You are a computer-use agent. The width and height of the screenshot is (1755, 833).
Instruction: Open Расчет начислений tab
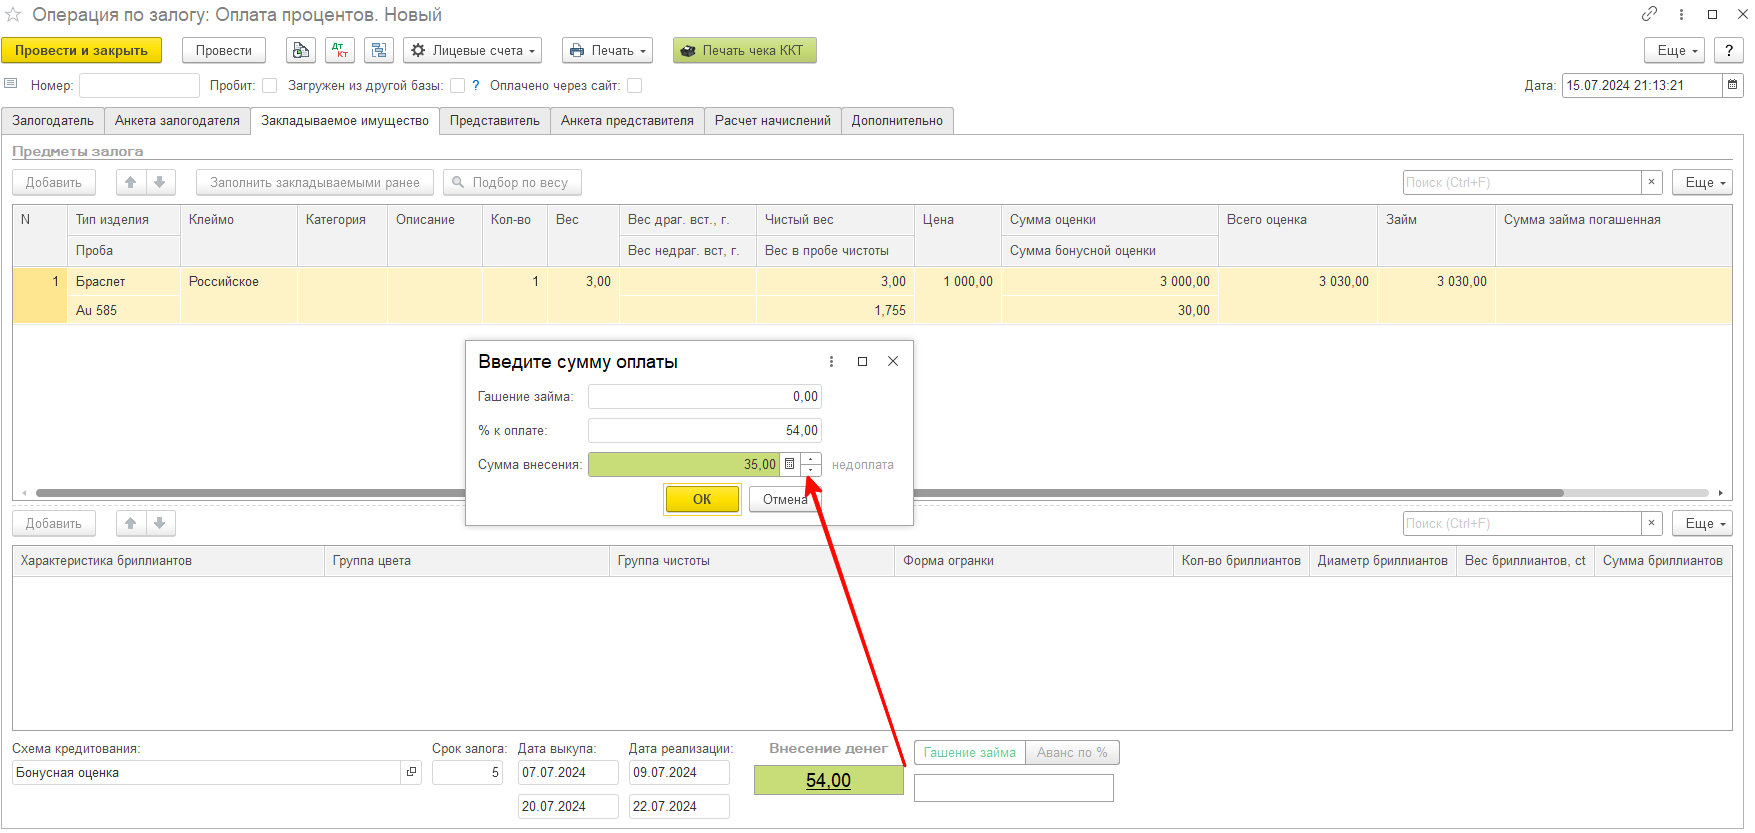(x=773, y=121)
